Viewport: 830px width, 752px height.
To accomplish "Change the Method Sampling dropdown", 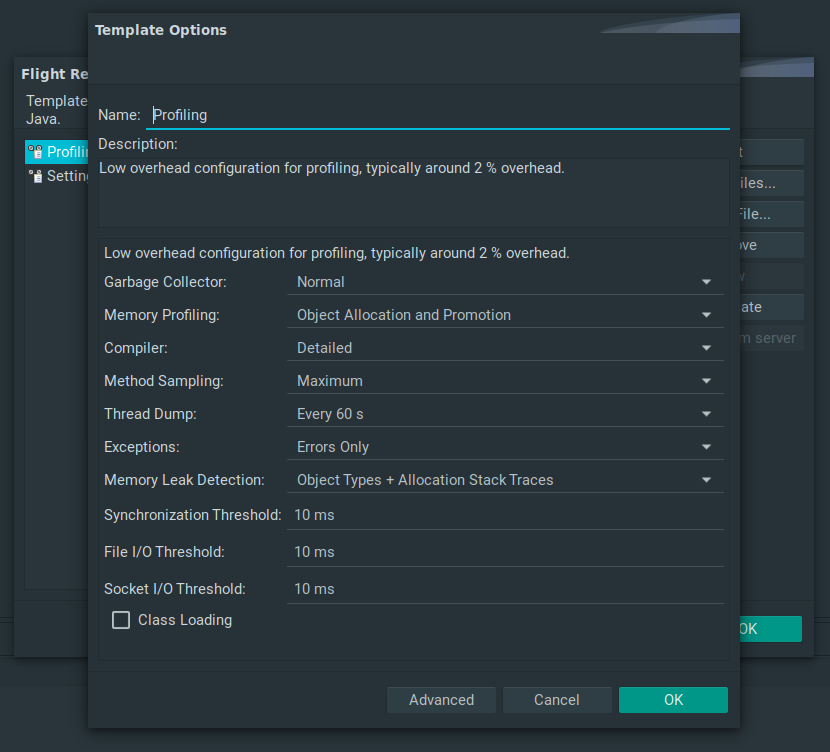I will (x=506, y=381).
